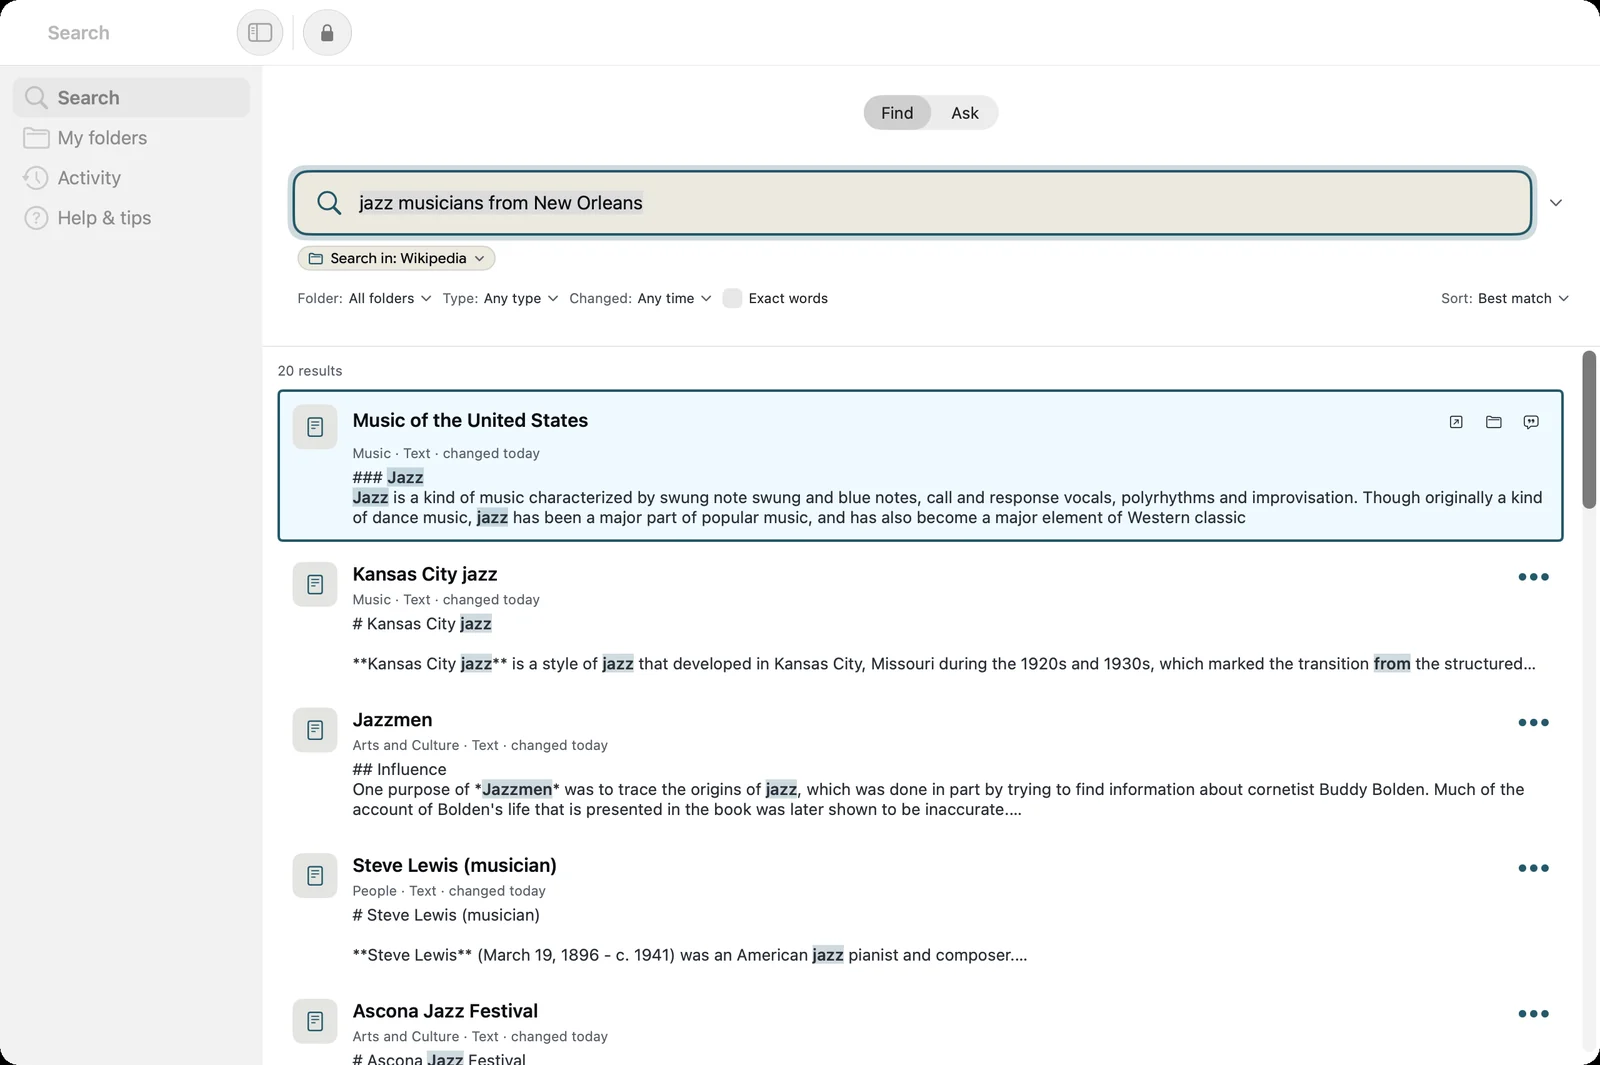Open the Jazzmen result title
The width and height of the screenshot is (1600, 1065).
pos(392,720)
